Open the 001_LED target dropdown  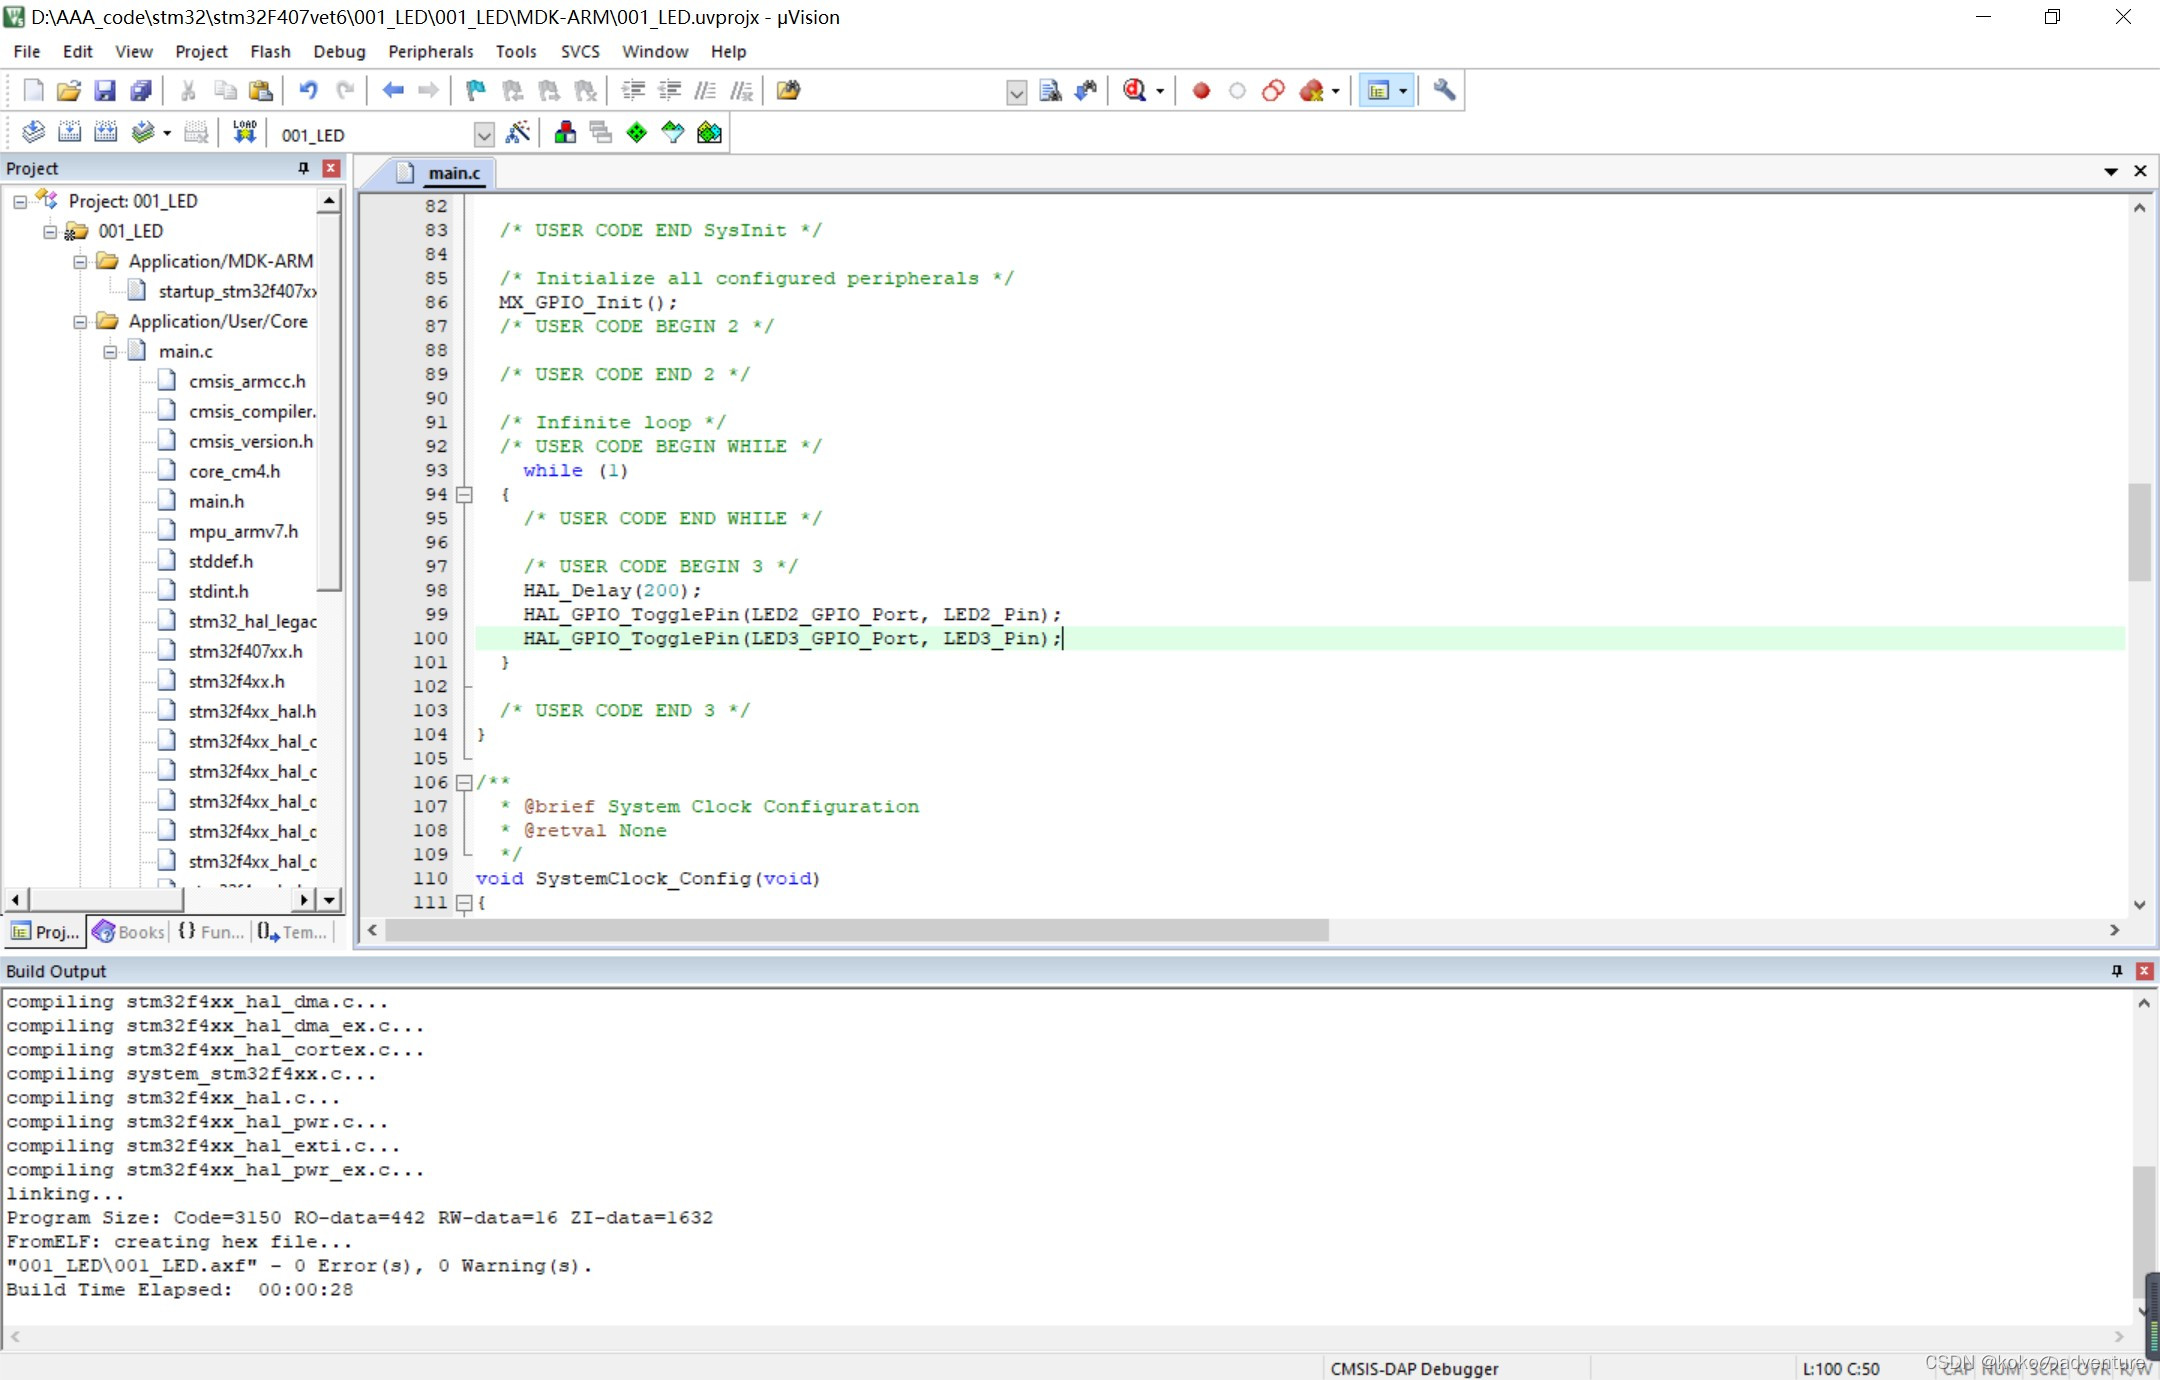[484, 135]
